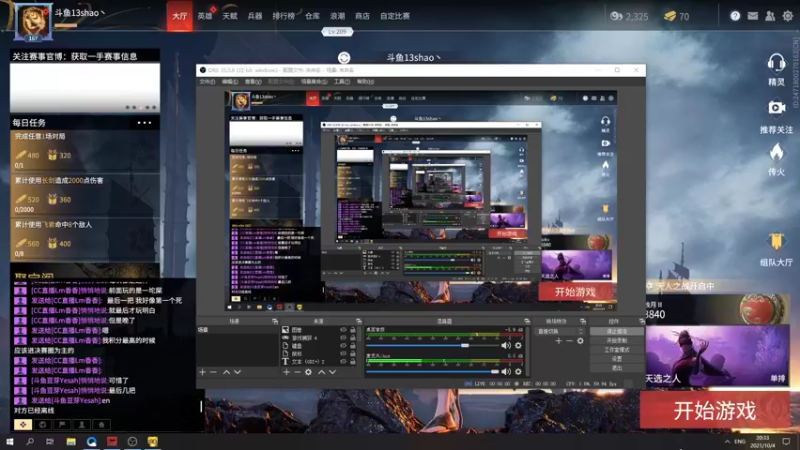
Task: Open the friends list icon
Action: click(x=770, y=16)
